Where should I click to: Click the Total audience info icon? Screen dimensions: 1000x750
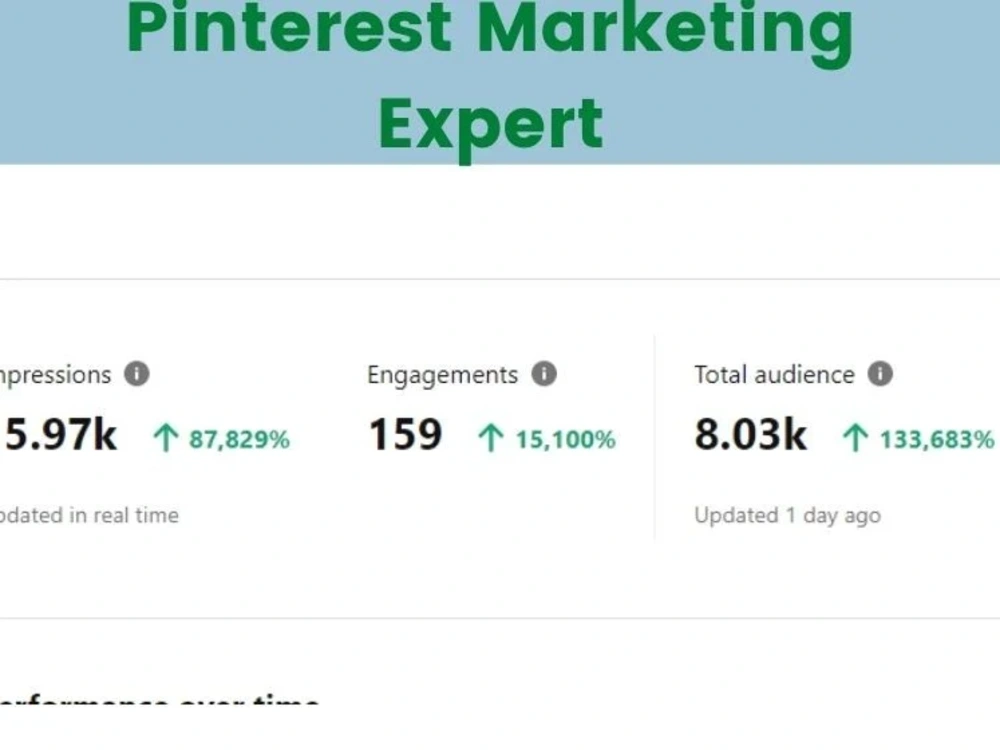[x=880, y=374]
